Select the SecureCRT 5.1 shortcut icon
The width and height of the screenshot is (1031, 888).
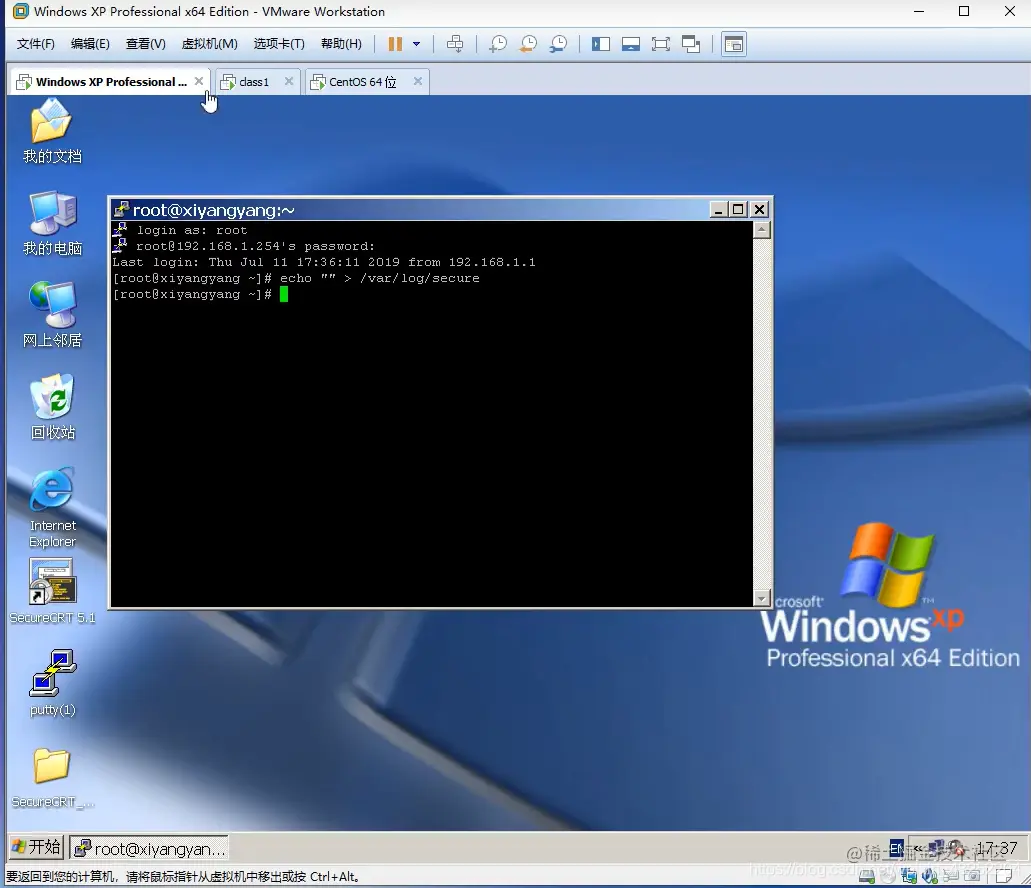click(52, 592)
